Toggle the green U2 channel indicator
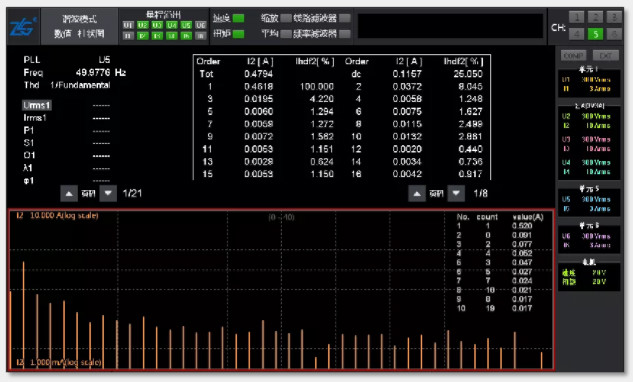Viewport: 633px width, 382px height. (143, 25)
